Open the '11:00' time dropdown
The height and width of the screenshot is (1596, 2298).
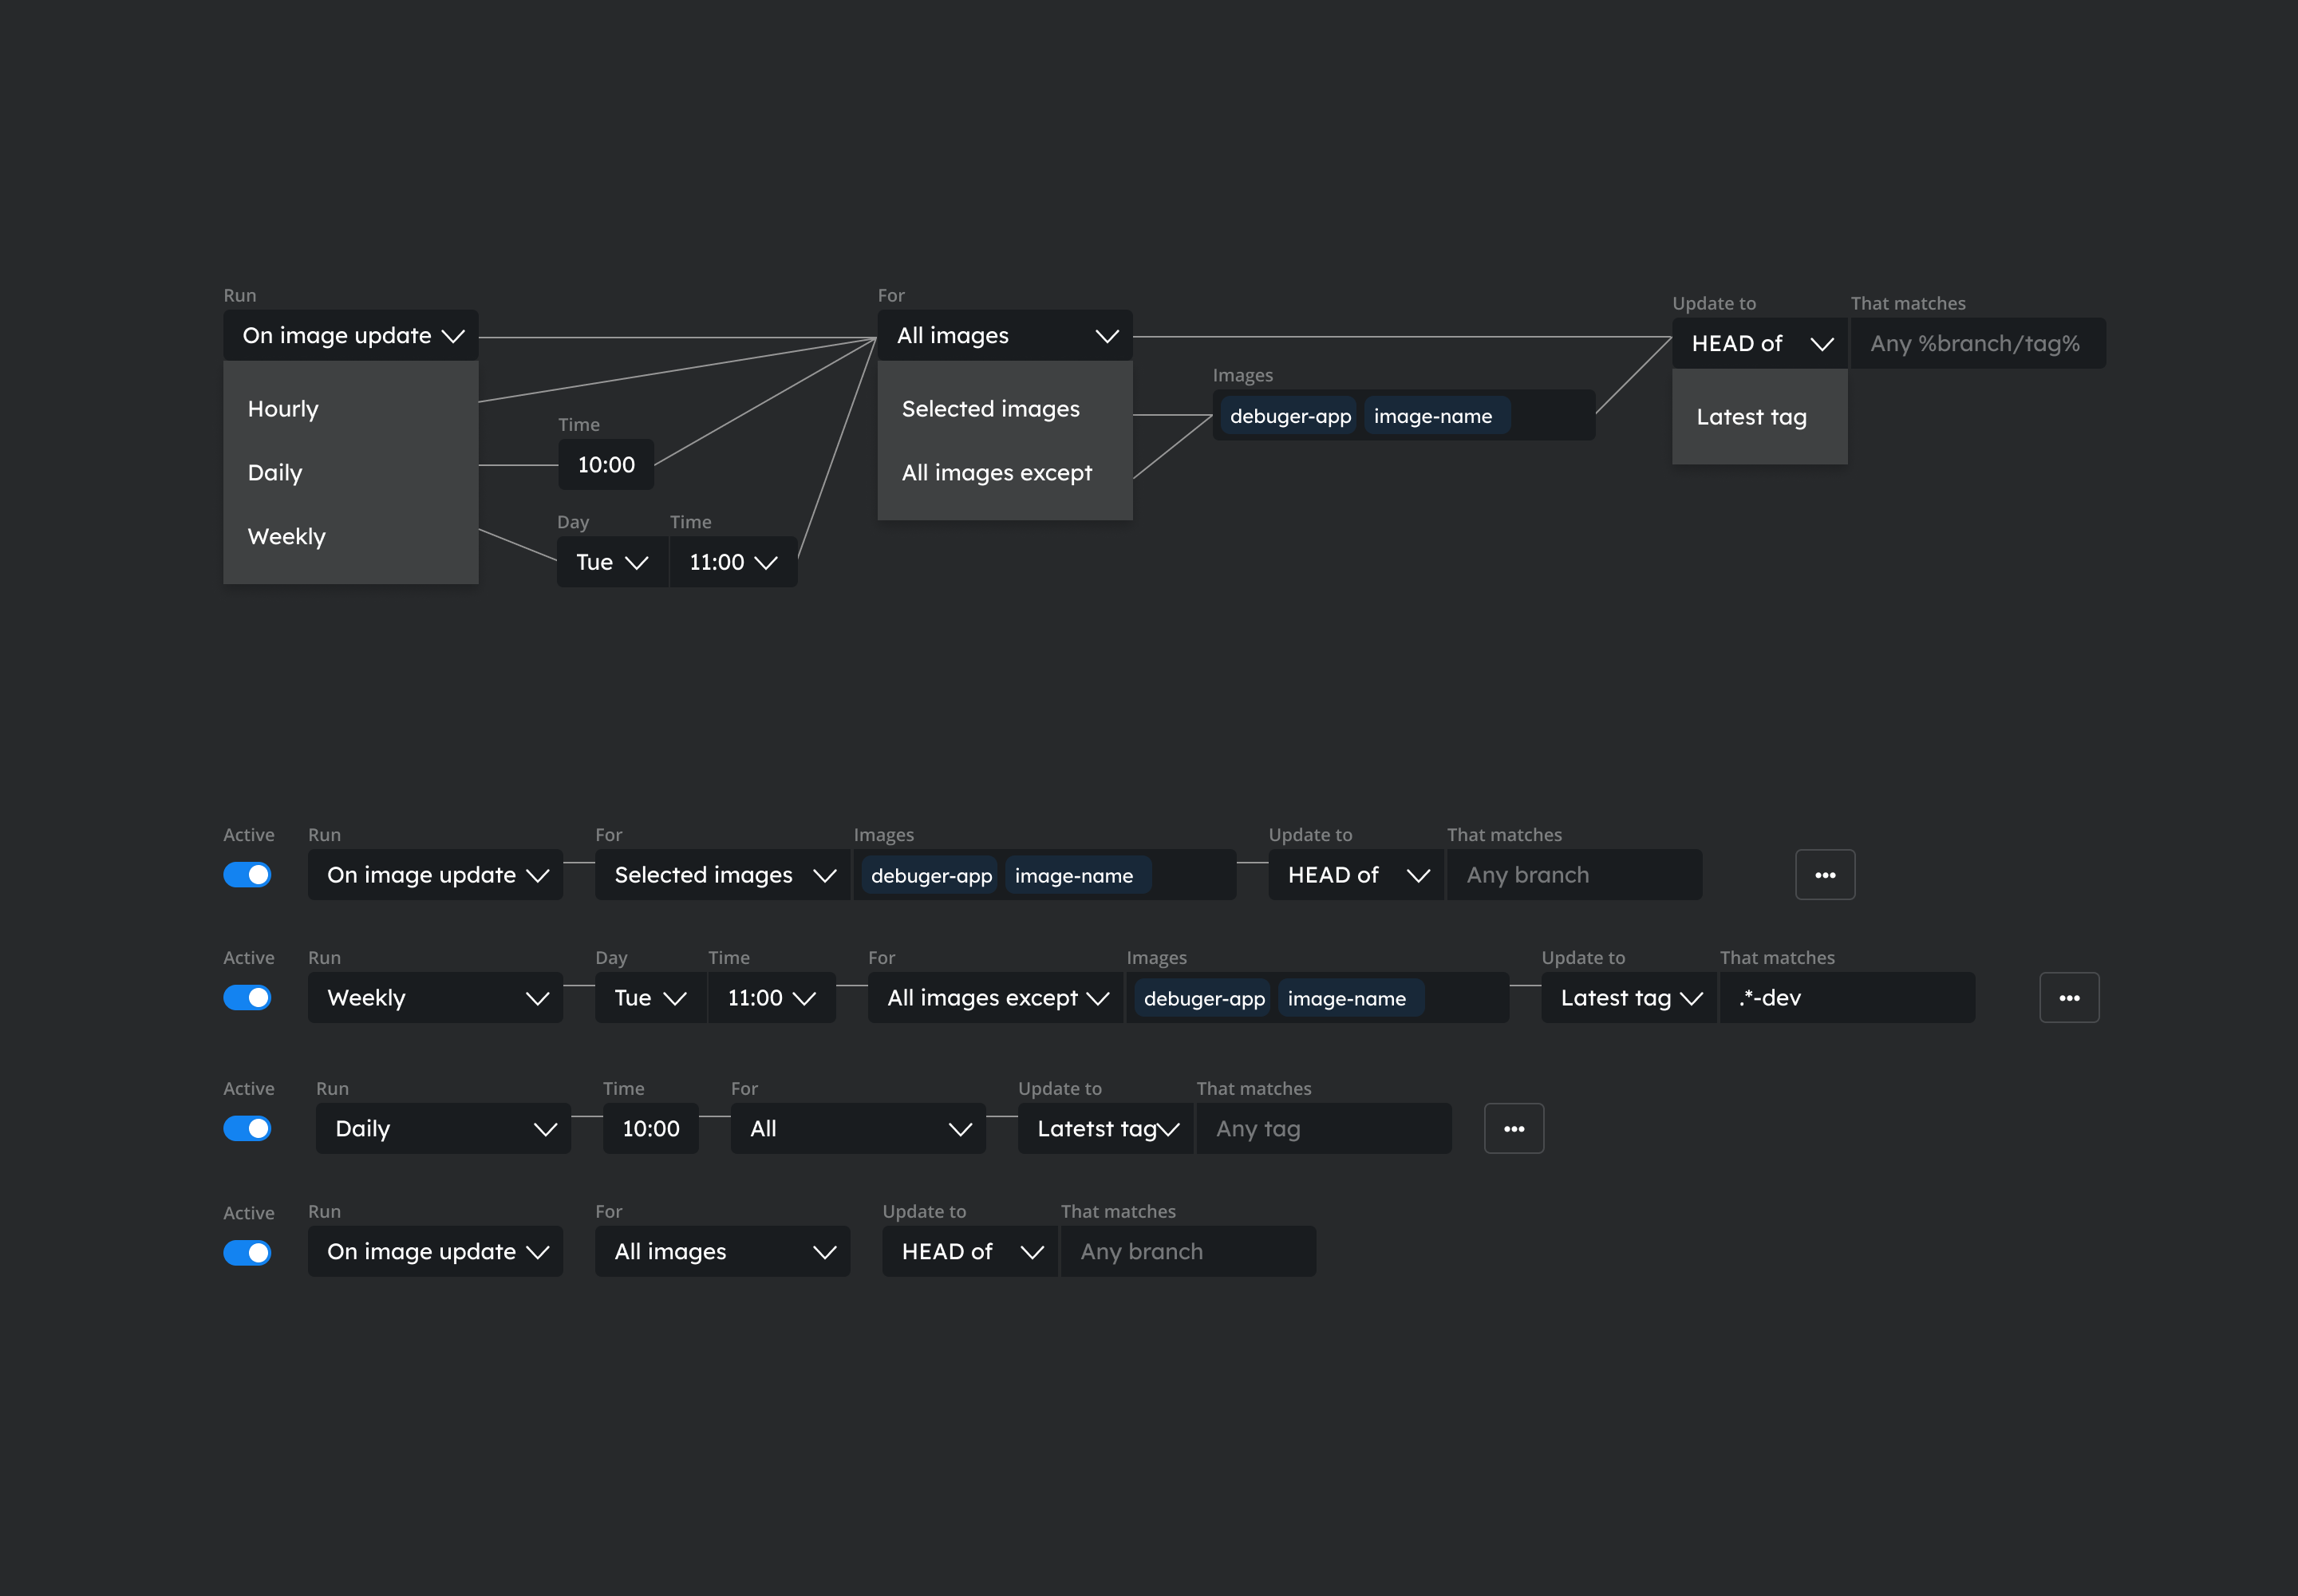tap(772, 997)
